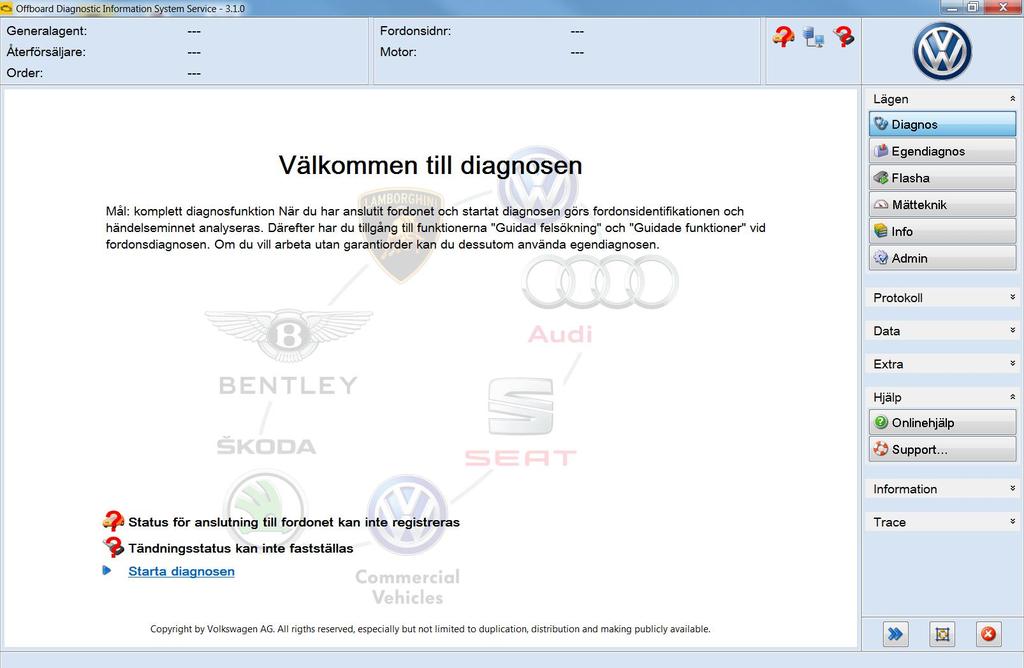Open the Flasha mode
Viewport: 1024px width, 668px height.
coord(942,178)
